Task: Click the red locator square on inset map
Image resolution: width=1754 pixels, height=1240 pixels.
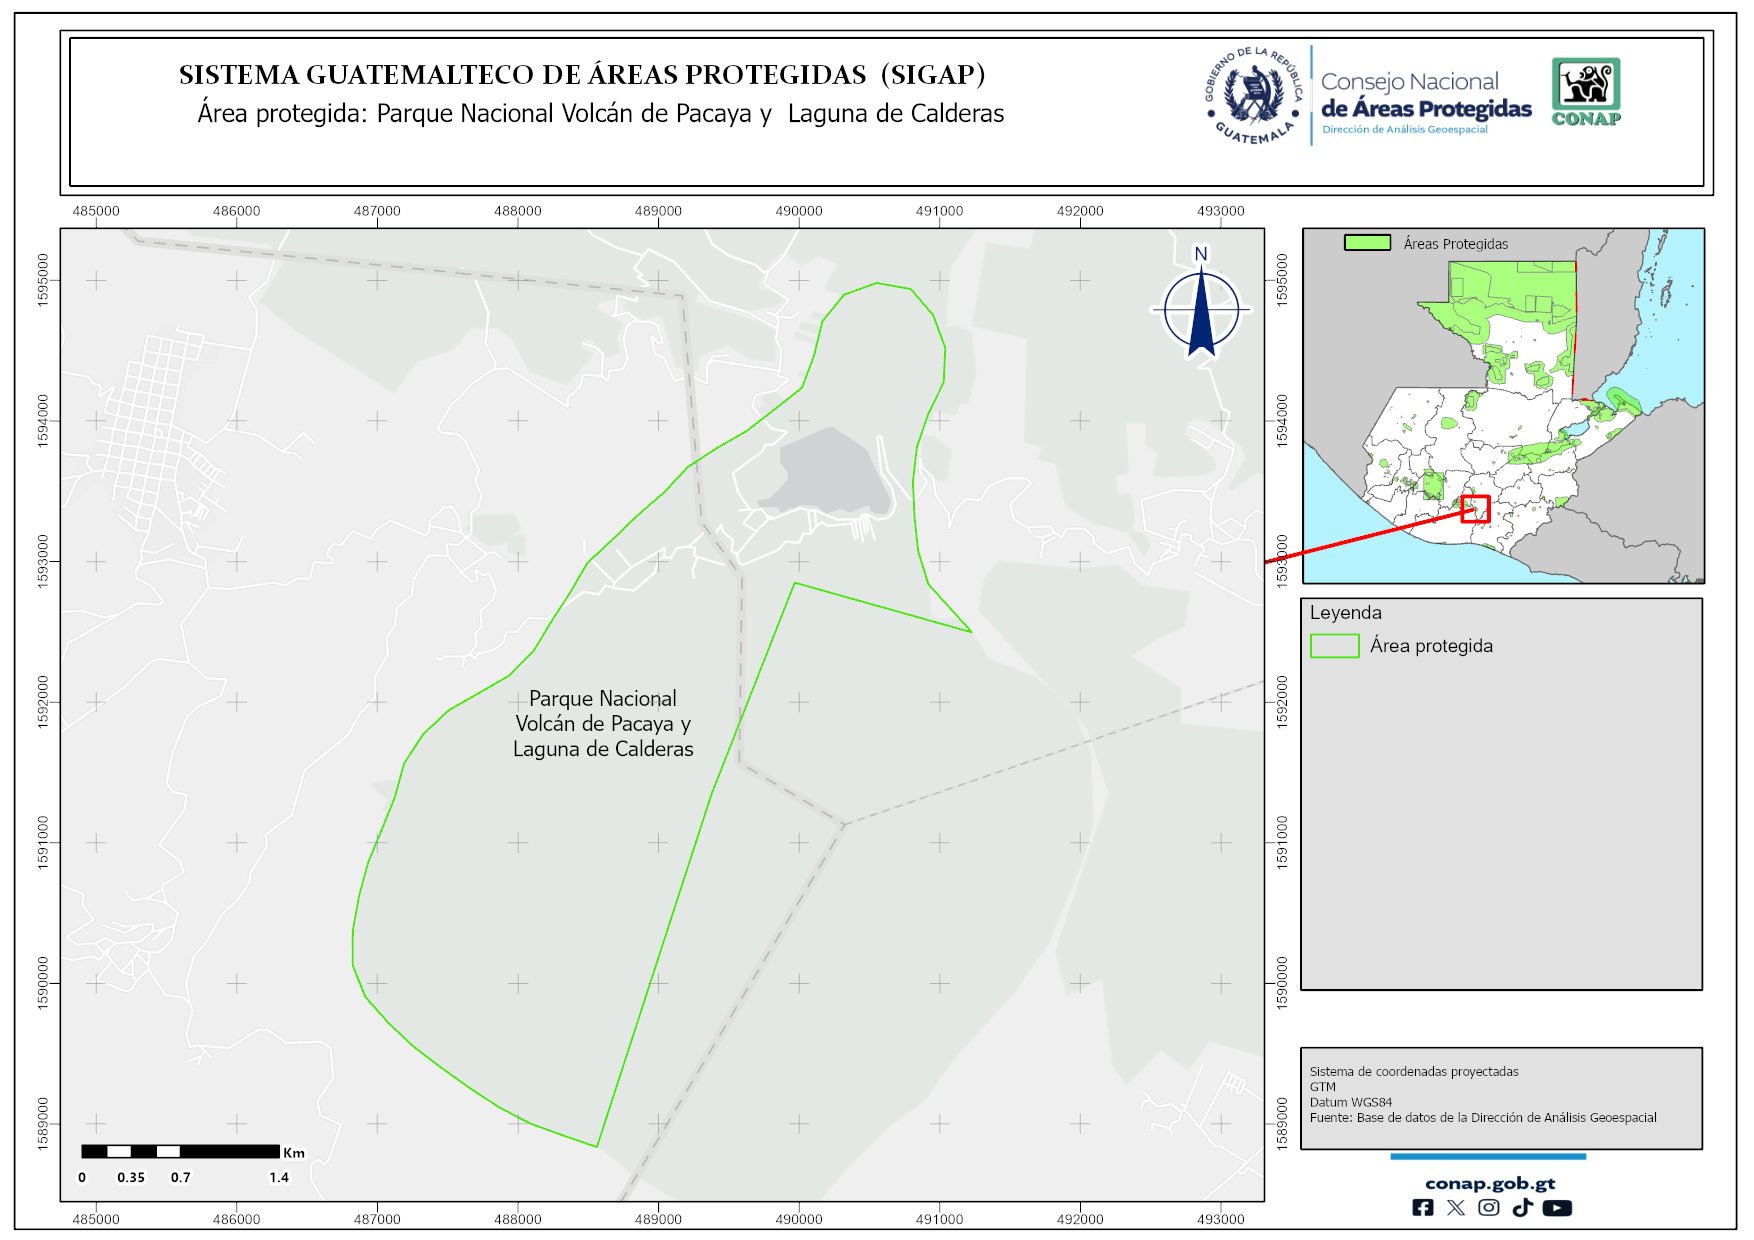Action: pyautogui.click(x=1475, y=509)
